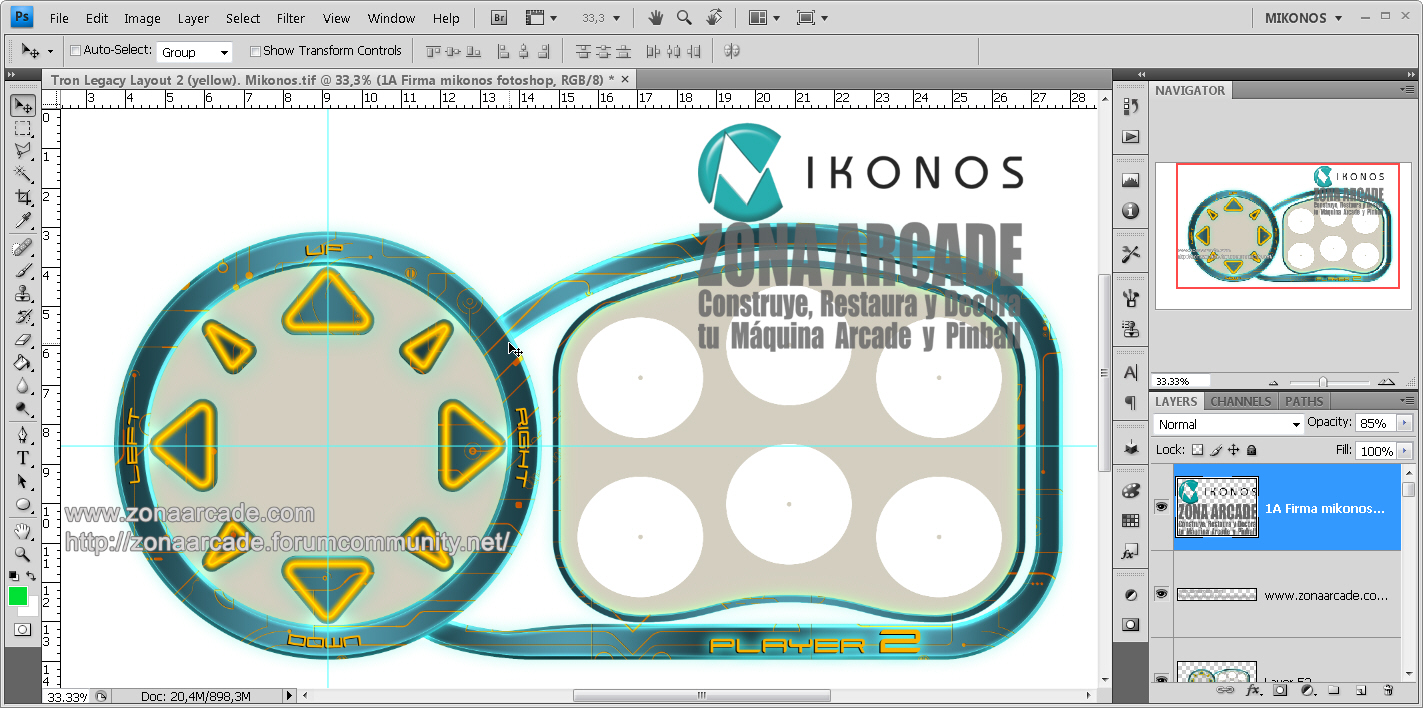
Task: Select the Paint Bucket tool
Action: tap(23, 363)
